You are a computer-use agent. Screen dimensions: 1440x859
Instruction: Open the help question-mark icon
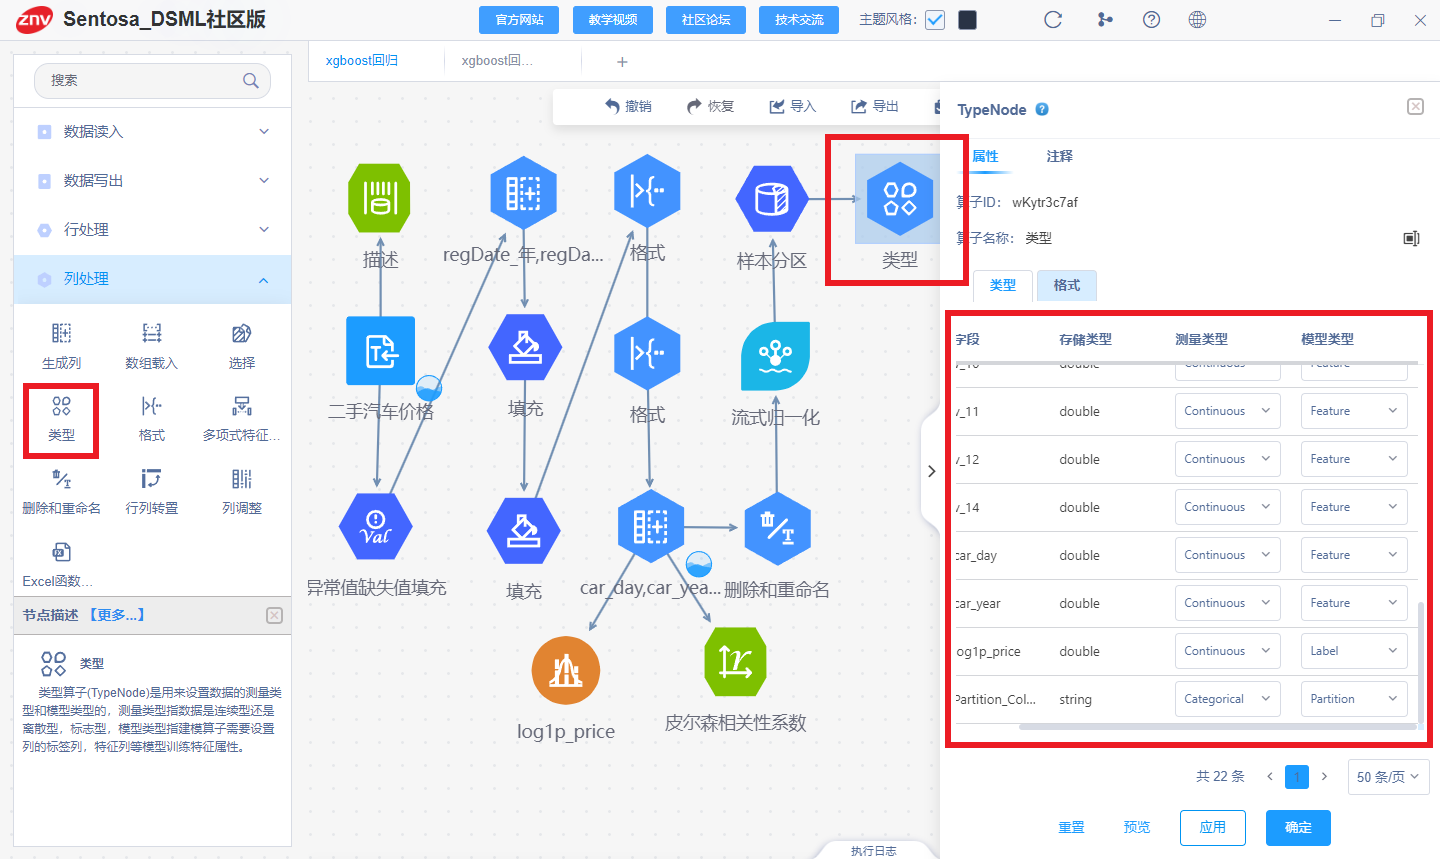(1151, 20)
